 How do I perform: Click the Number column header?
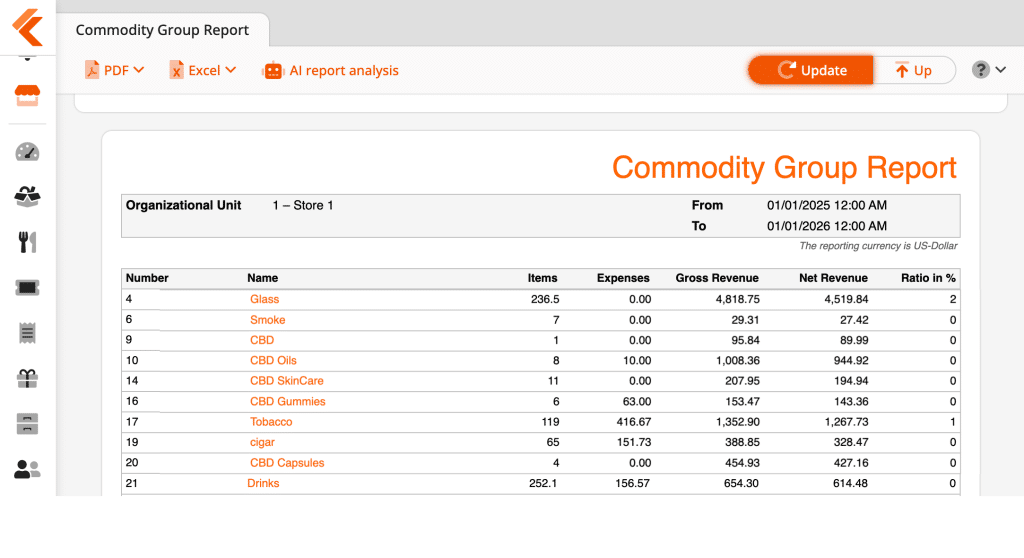(x=147, y=278)
